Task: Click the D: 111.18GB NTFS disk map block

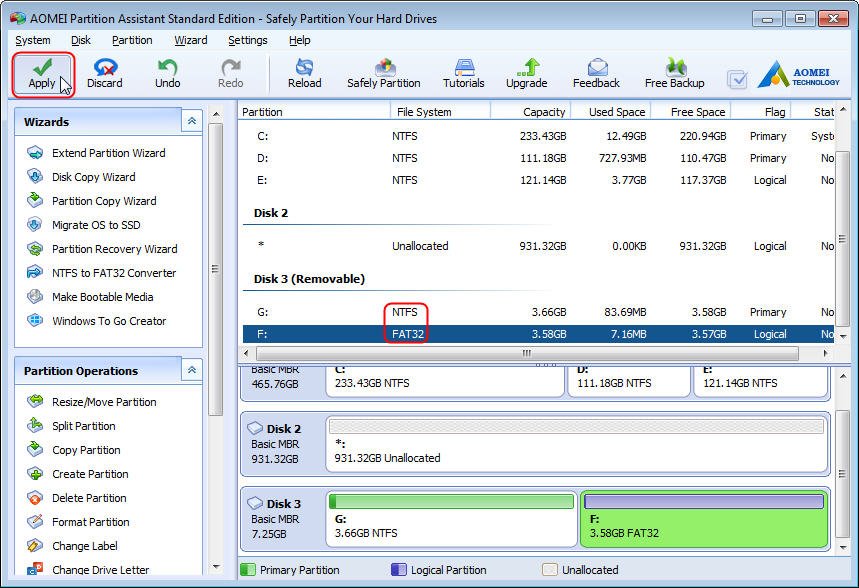Action: [629, 381]
